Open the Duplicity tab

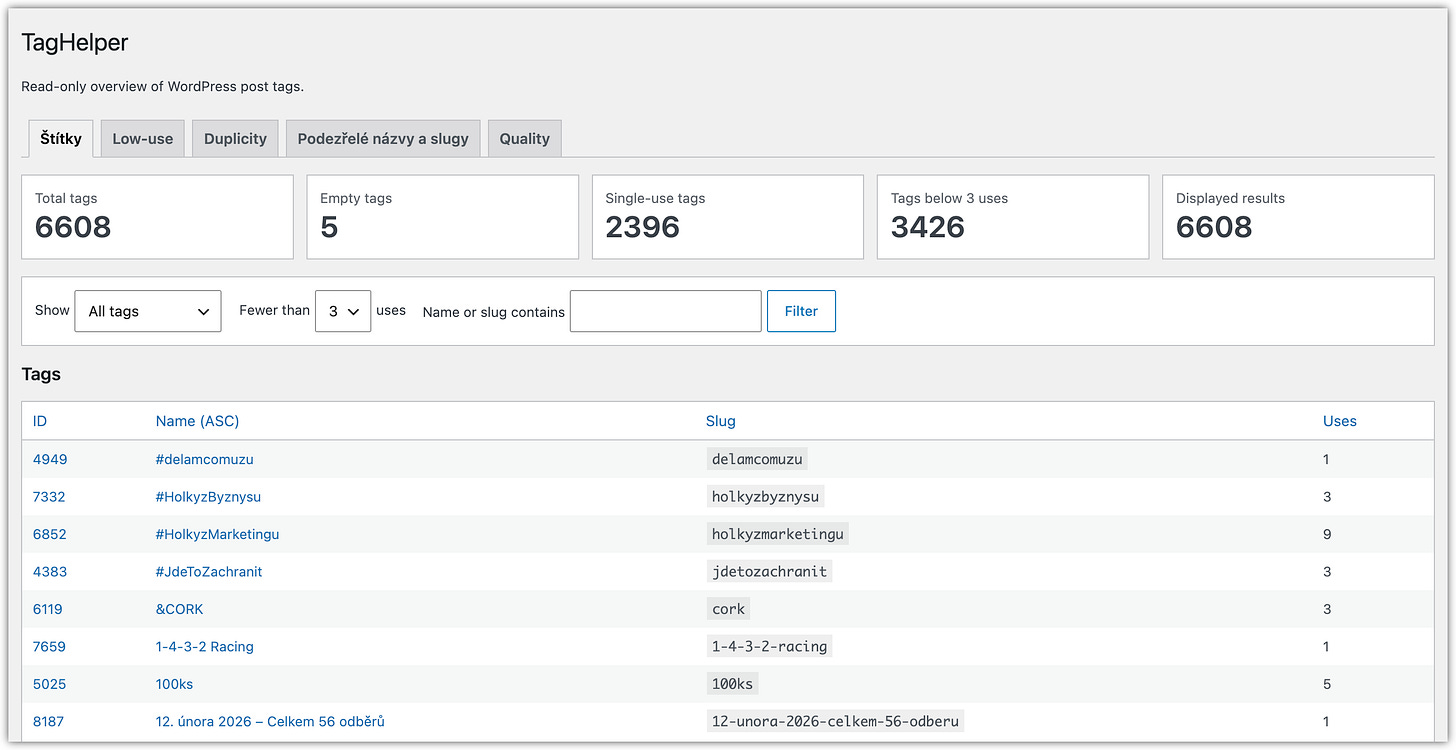coord(235,139)
